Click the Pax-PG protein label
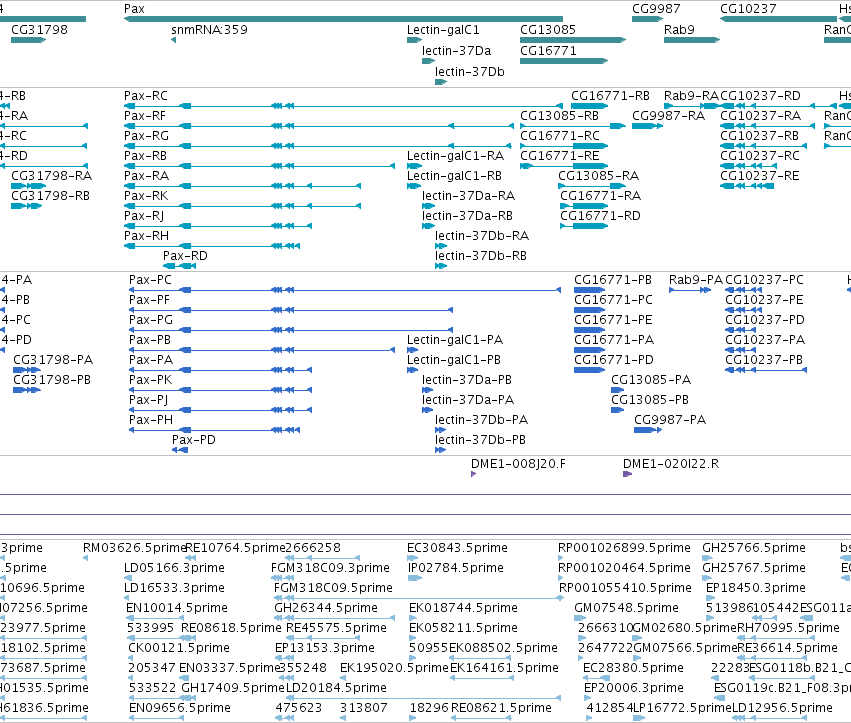 tap(150, 320)
